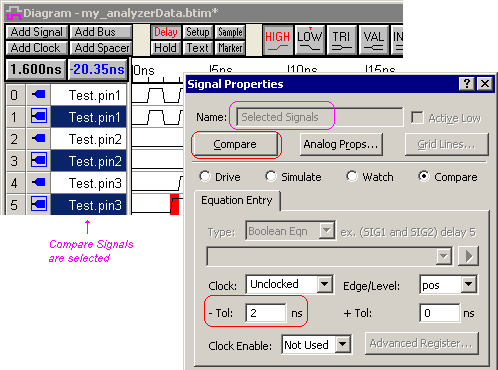This screenshot has height=370, width=498.
Task: Click Add Signal button
Action: tap(37, 32)
